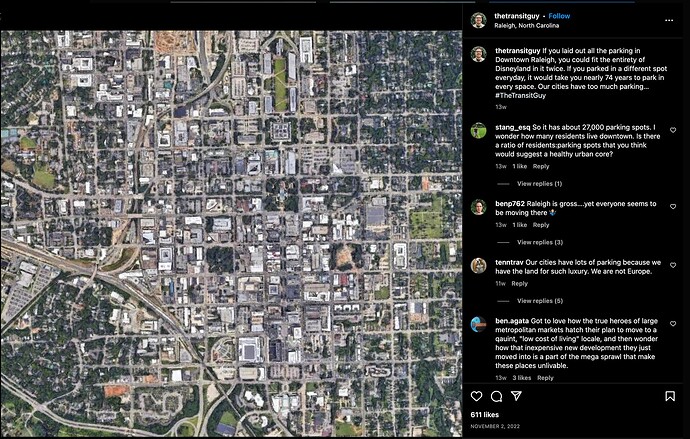Save post with bookmark icon
This screenshot has width=690, height=439.
[670, 396]
